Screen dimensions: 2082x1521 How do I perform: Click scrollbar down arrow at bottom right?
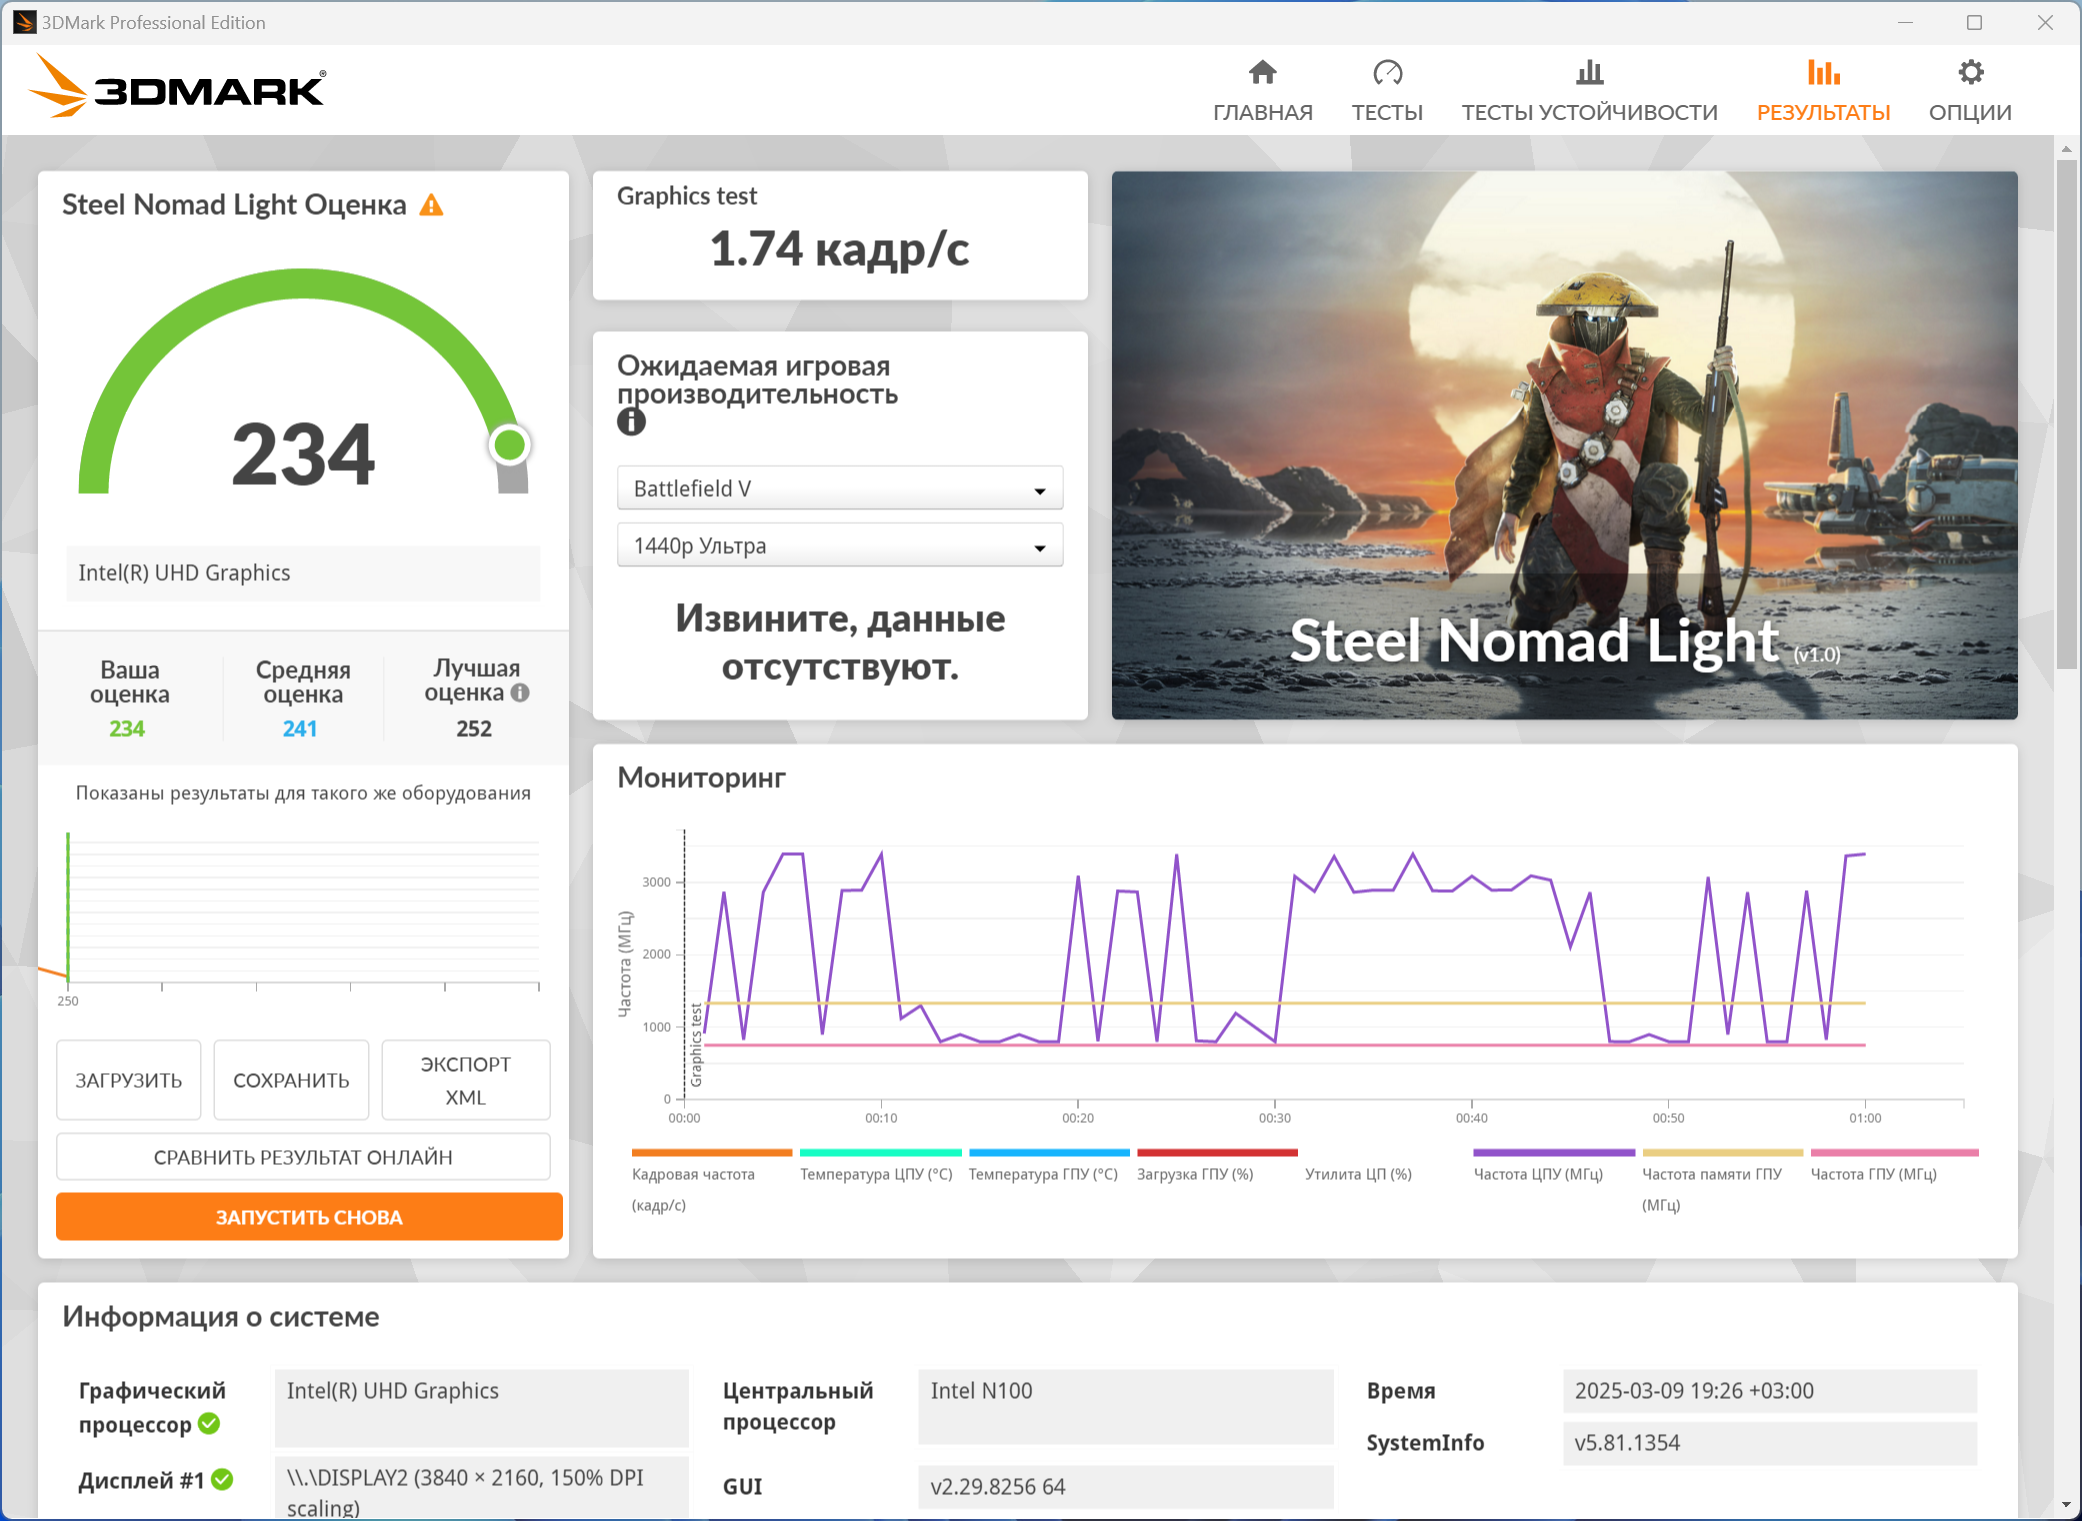(2066, 1505)
